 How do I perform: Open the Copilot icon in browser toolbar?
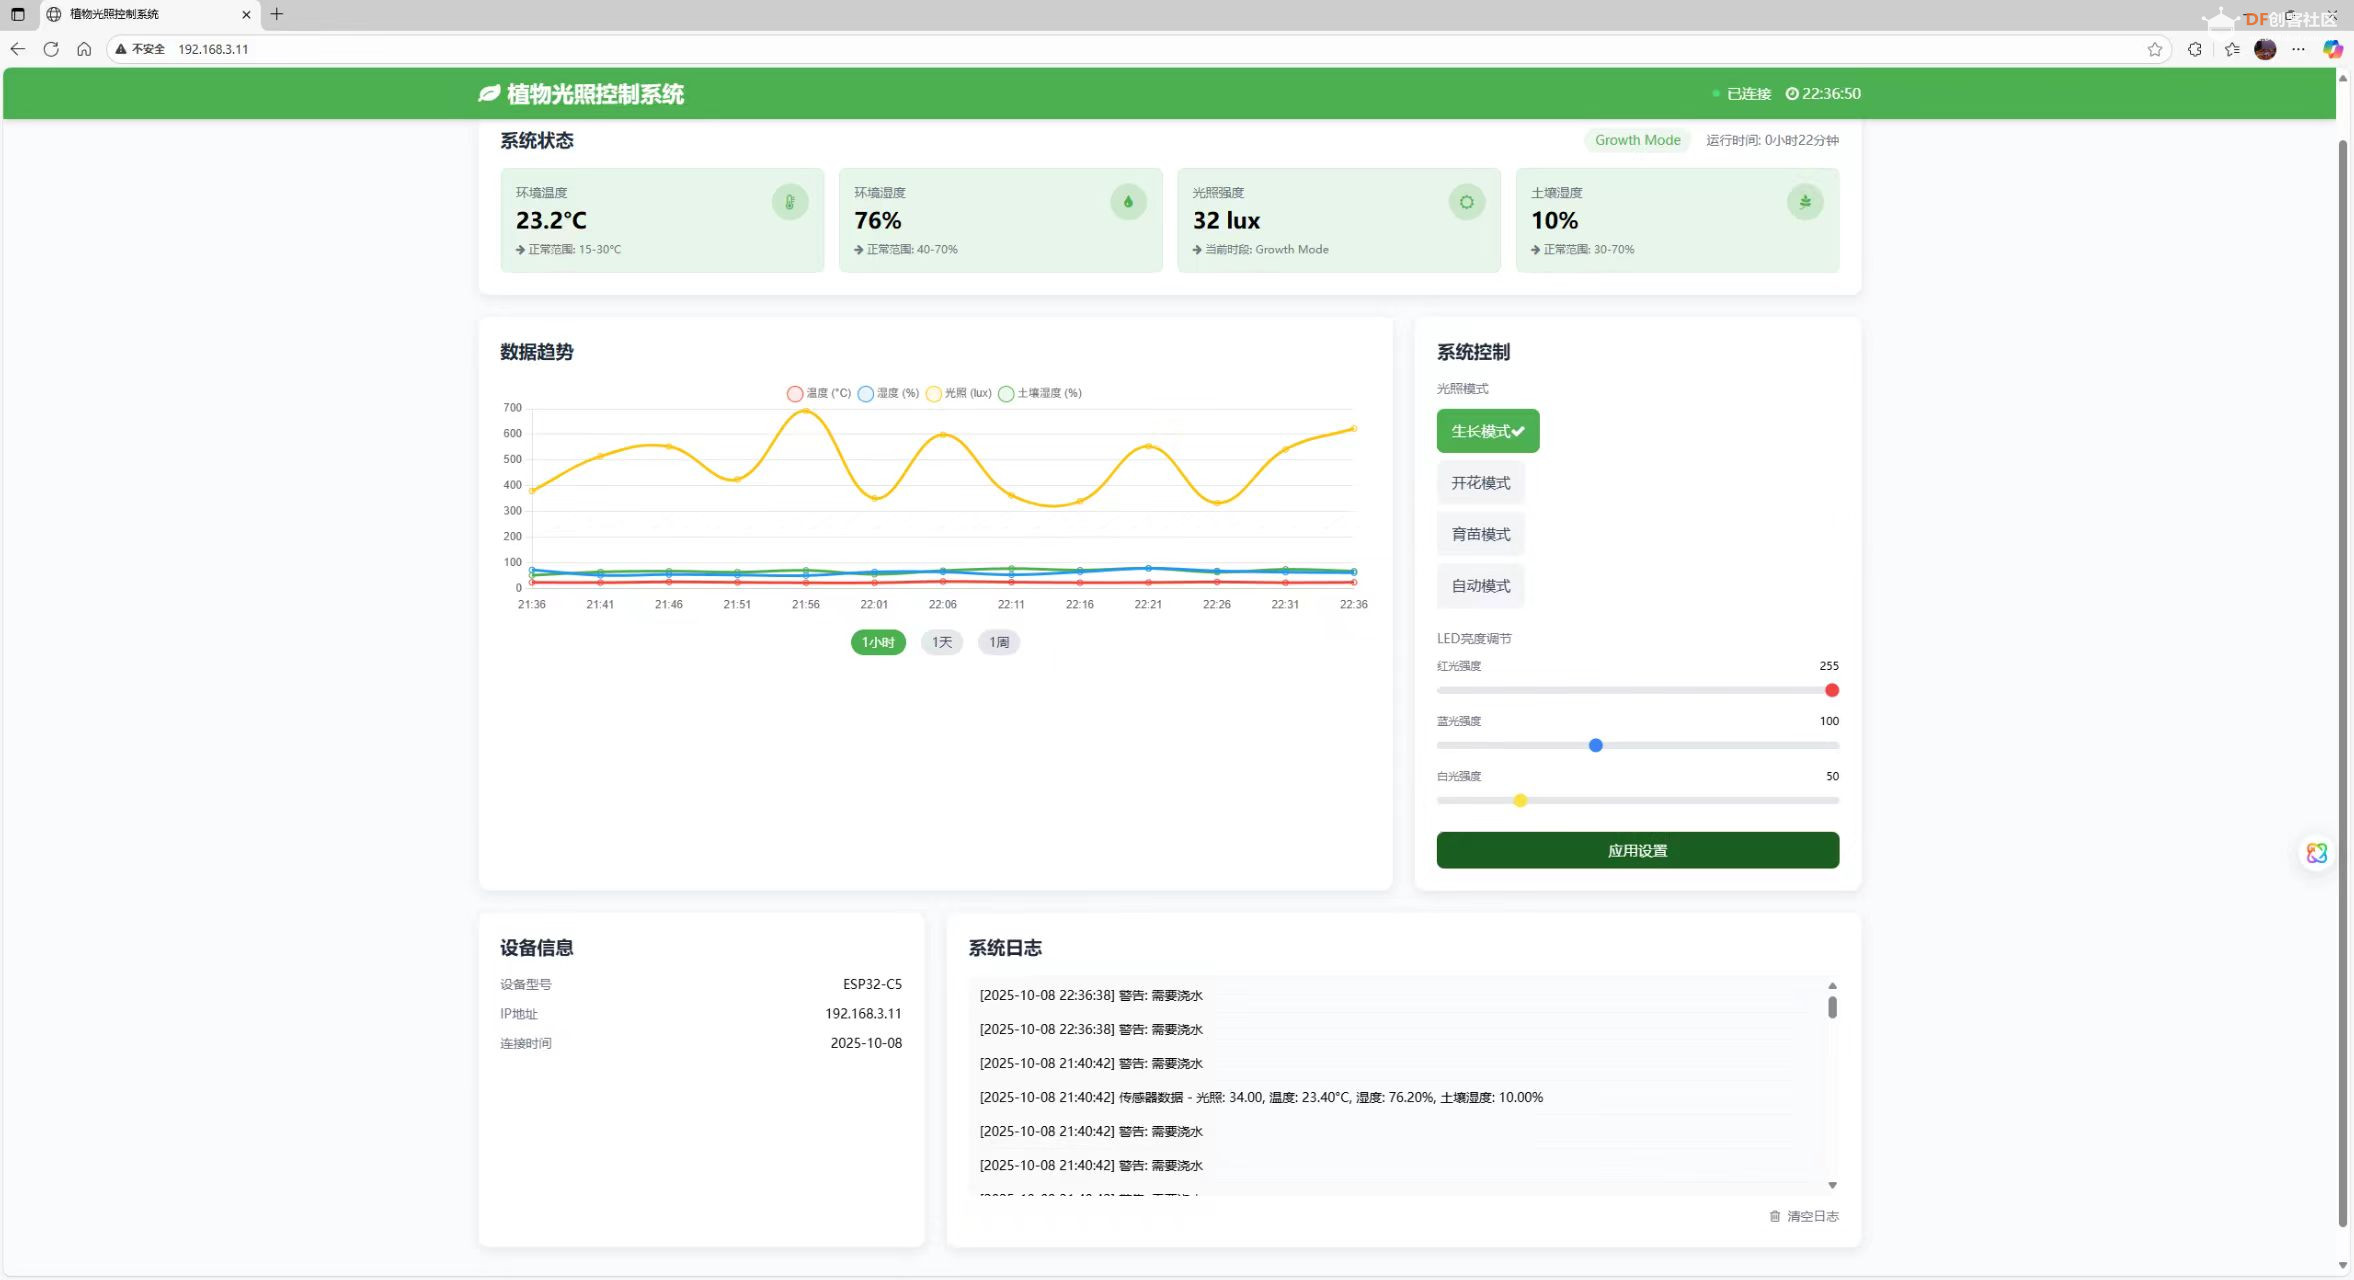2332,49
